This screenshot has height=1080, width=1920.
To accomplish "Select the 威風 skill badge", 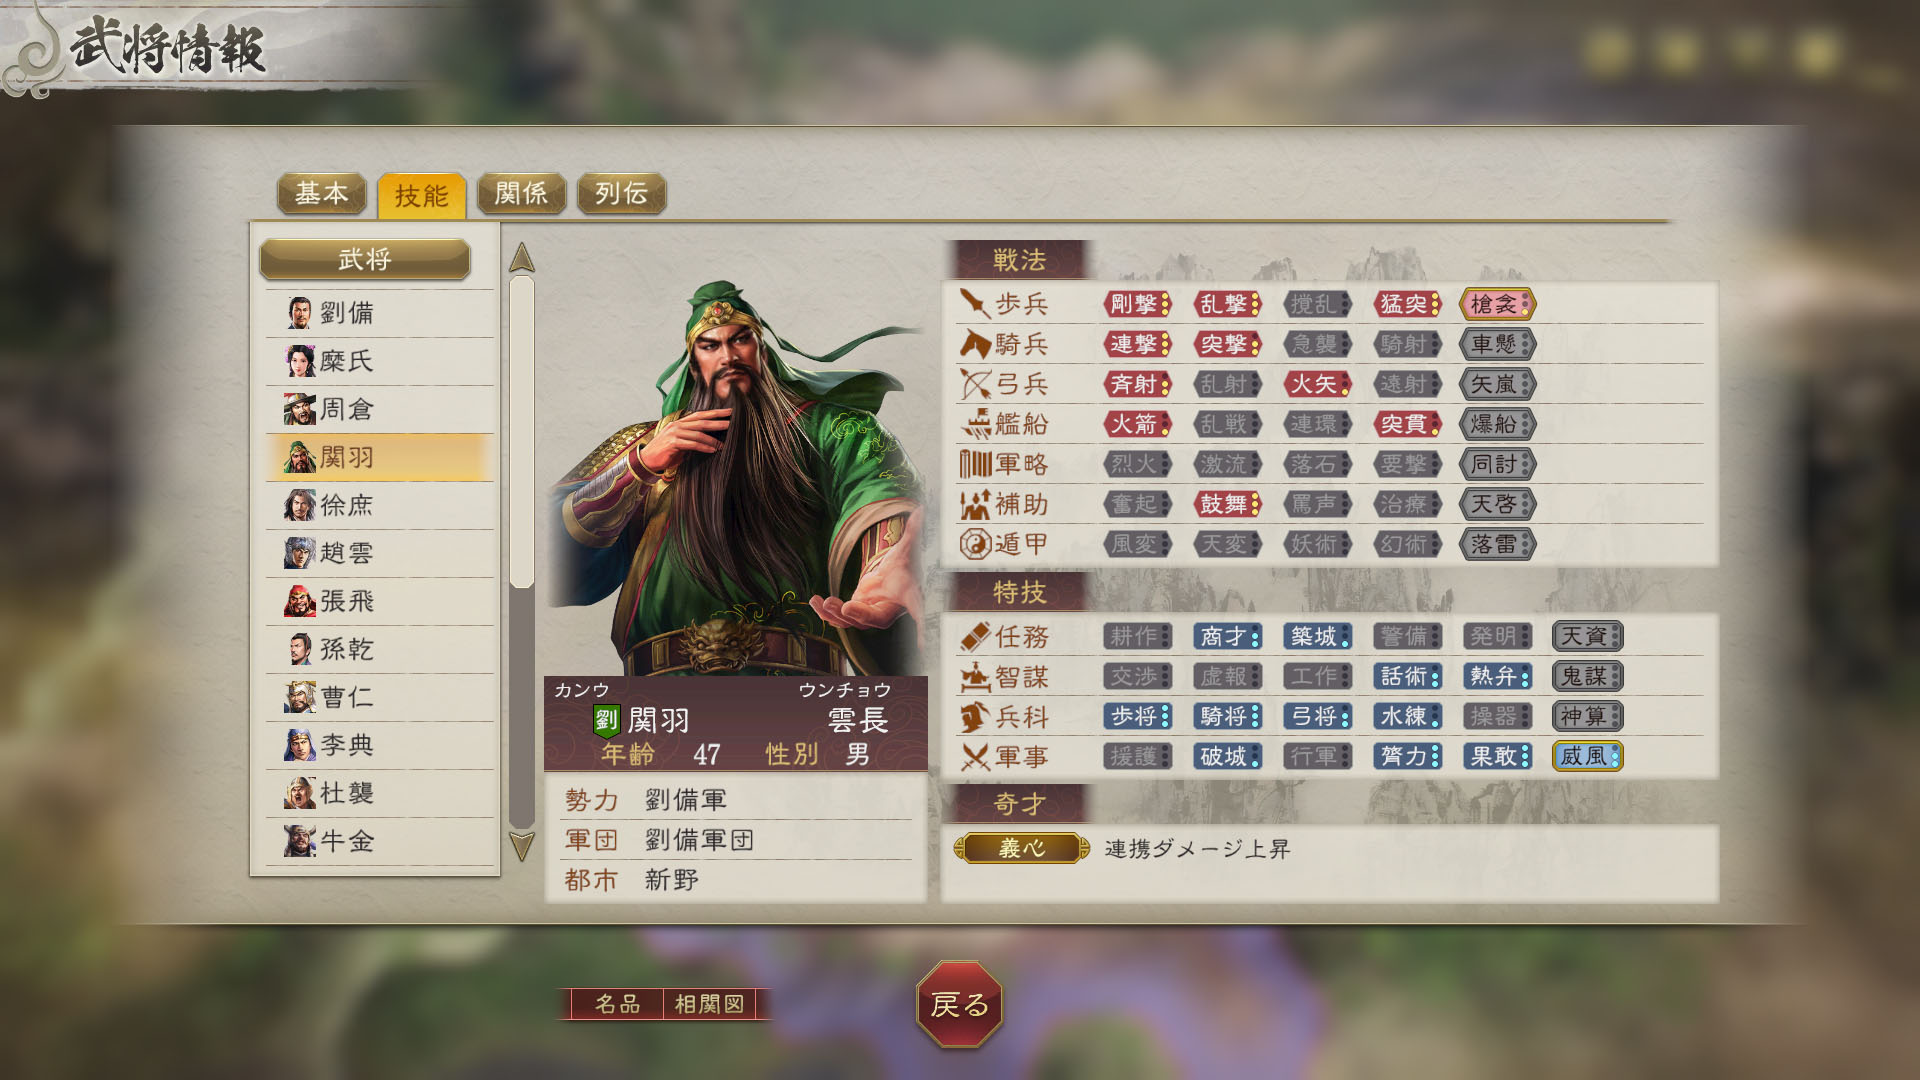I will tap(1587, 756).
